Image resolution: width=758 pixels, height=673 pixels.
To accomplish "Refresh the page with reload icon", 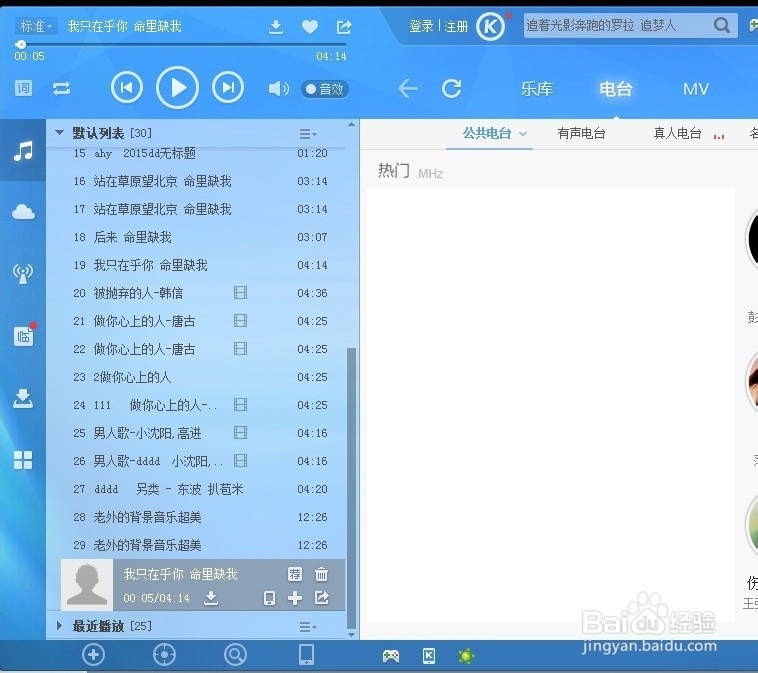I will point(452,88).
